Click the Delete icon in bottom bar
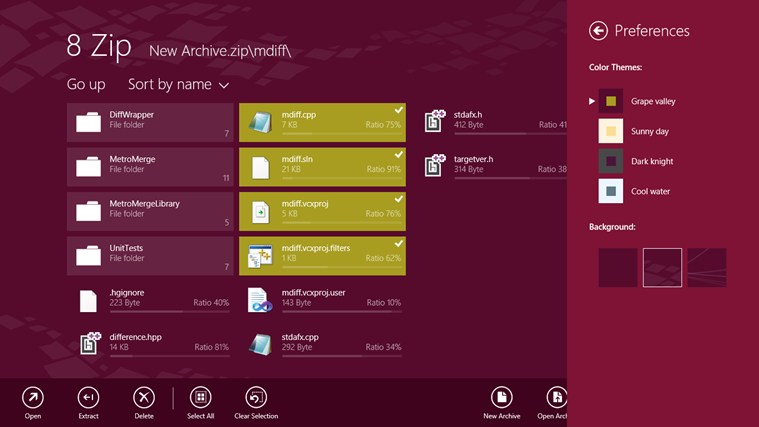Viewport: 759px width, 427px height. 144,398
